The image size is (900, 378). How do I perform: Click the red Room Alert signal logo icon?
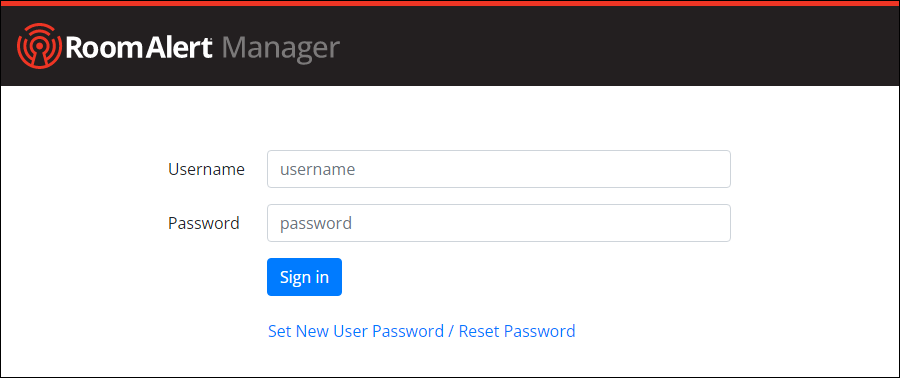[x=39, y=46]
